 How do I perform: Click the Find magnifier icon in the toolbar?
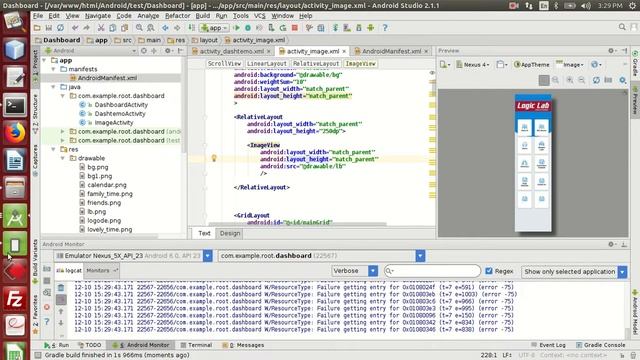tap(139, 28)
